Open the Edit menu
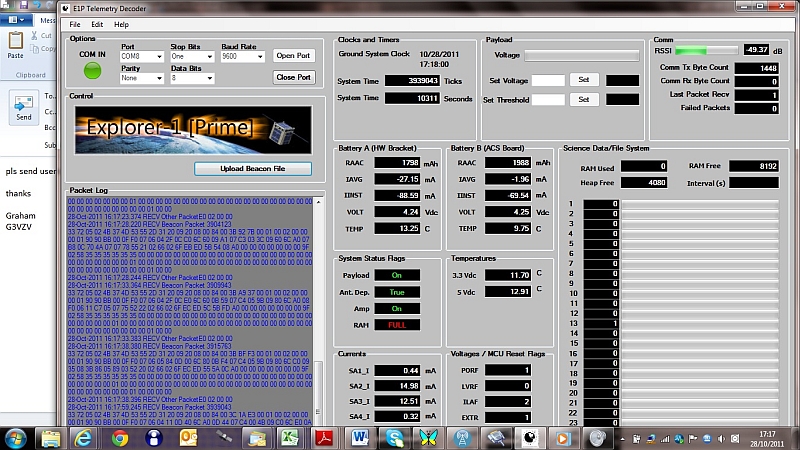Viewport: 800px width, 450px height. (97, 24)
